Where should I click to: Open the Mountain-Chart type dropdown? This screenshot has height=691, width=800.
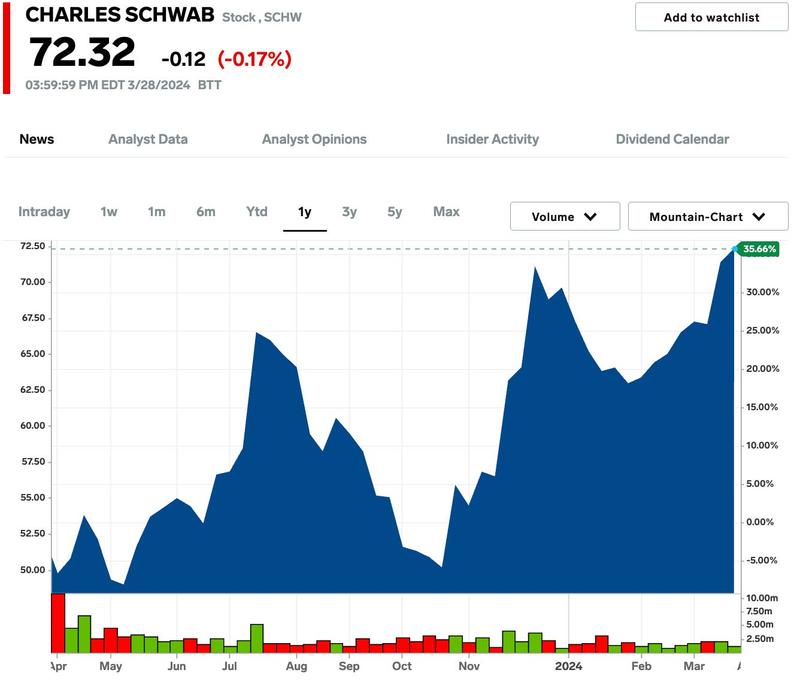click(x=708, y=216)
